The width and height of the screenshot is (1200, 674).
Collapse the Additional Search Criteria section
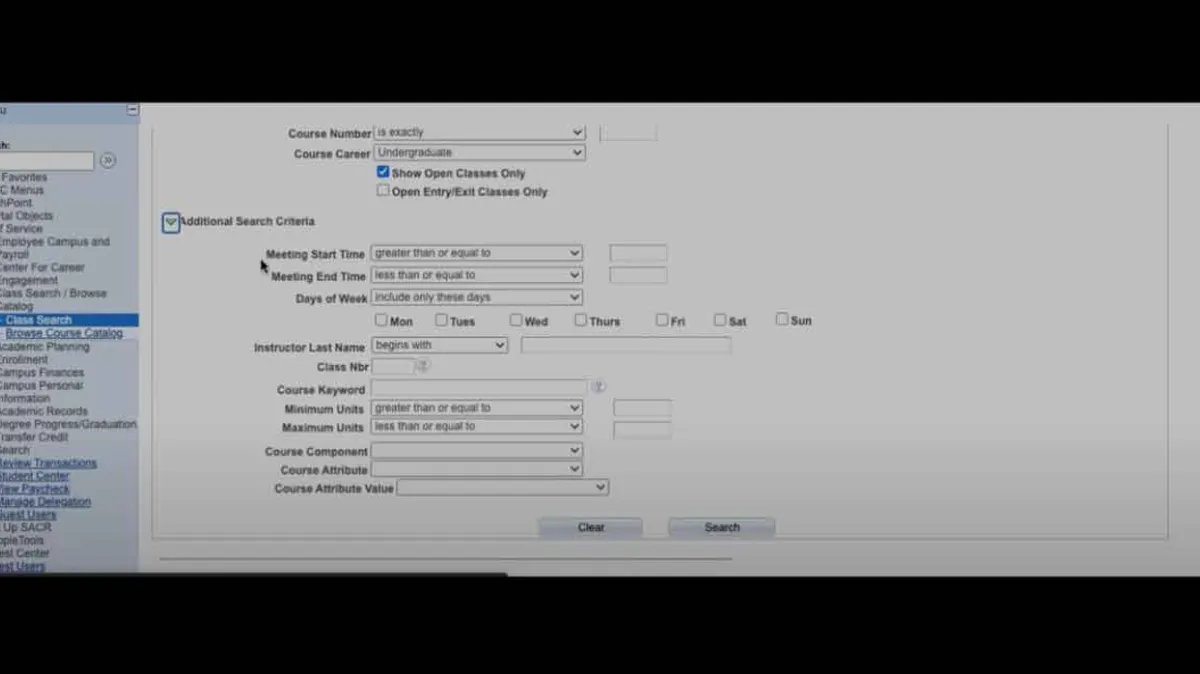coord(171,222)
